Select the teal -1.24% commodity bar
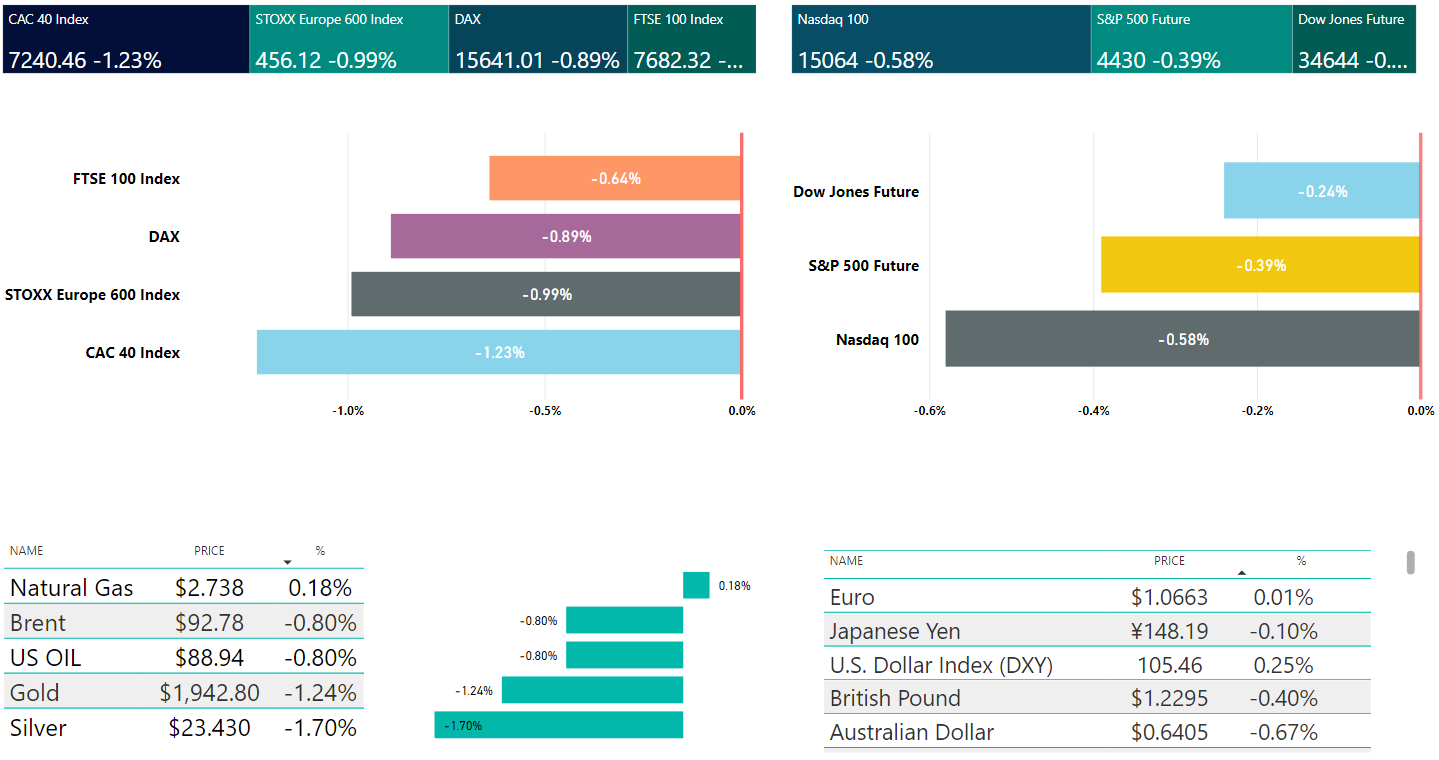The height and width of the screenshot is (760, 1439). click(x=592, y=690)
